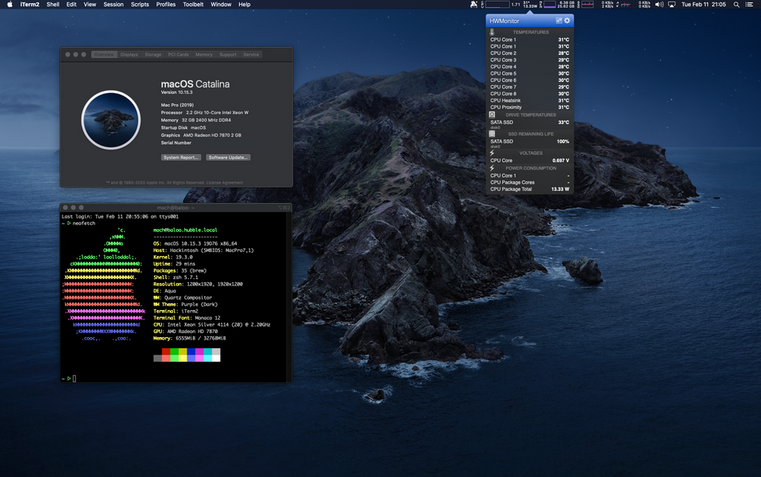Click the SSD icon beside SSD Remaining Life
This screenshot has width=761, height=477.
pos(492,134)
